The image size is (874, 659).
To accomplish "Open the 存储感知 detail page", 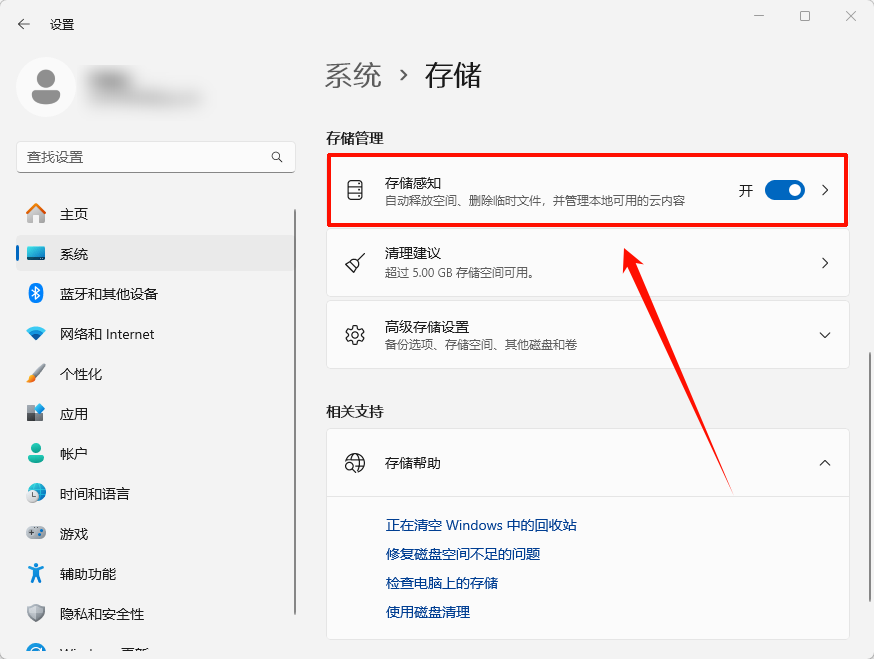I will pos(825,189).
